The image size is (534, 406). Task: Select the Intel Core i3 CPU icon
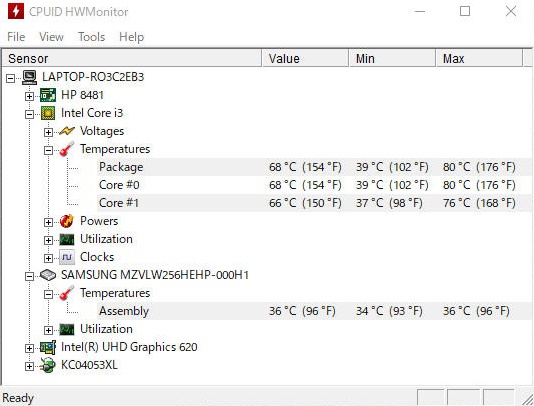pos(48,113)
